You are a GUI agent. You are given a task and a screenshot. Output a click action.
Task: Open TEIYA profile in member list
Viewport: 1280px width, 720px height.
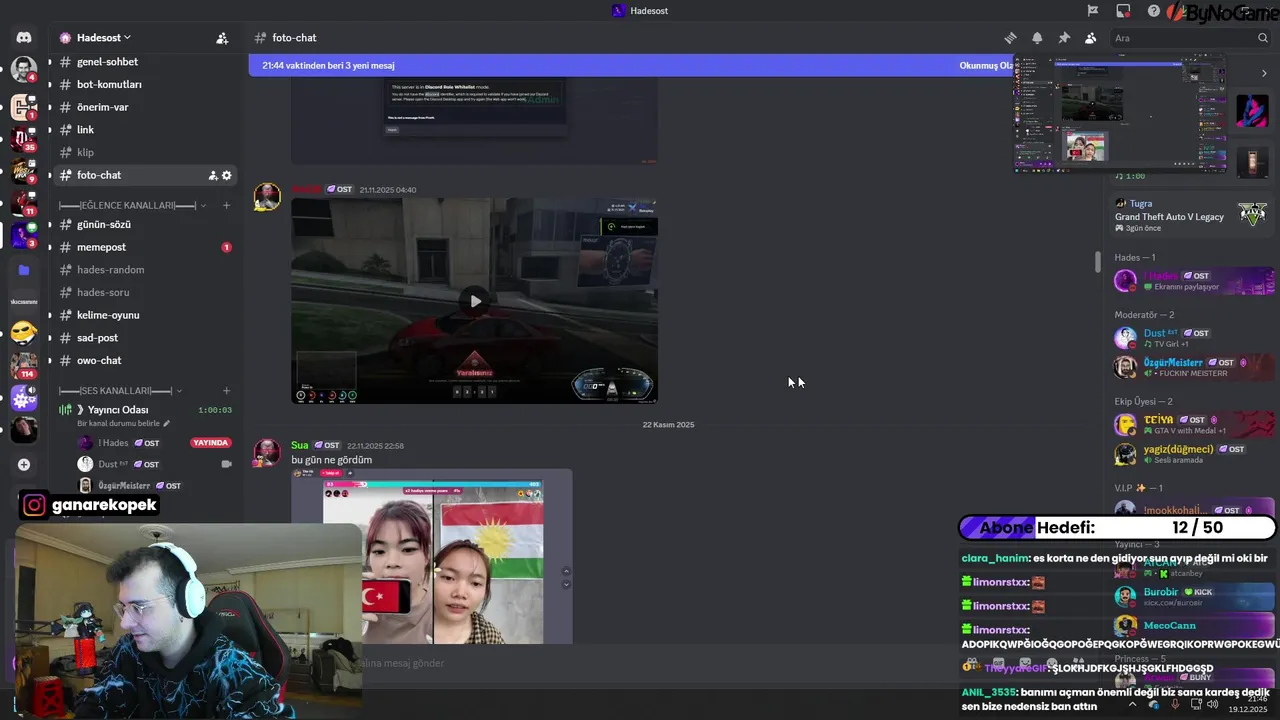pos(1192,425)
